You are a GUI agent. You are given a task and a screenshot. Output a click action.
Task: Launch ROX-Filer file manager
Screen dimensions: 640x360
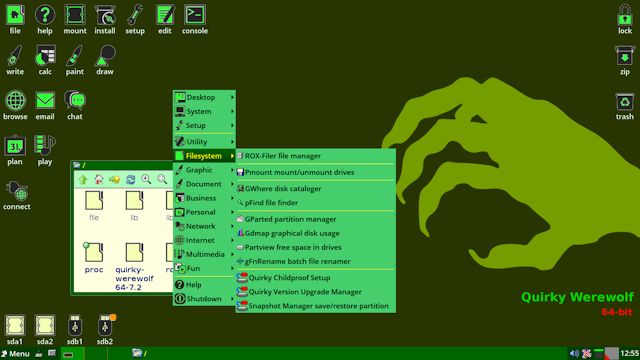point(315,156)
